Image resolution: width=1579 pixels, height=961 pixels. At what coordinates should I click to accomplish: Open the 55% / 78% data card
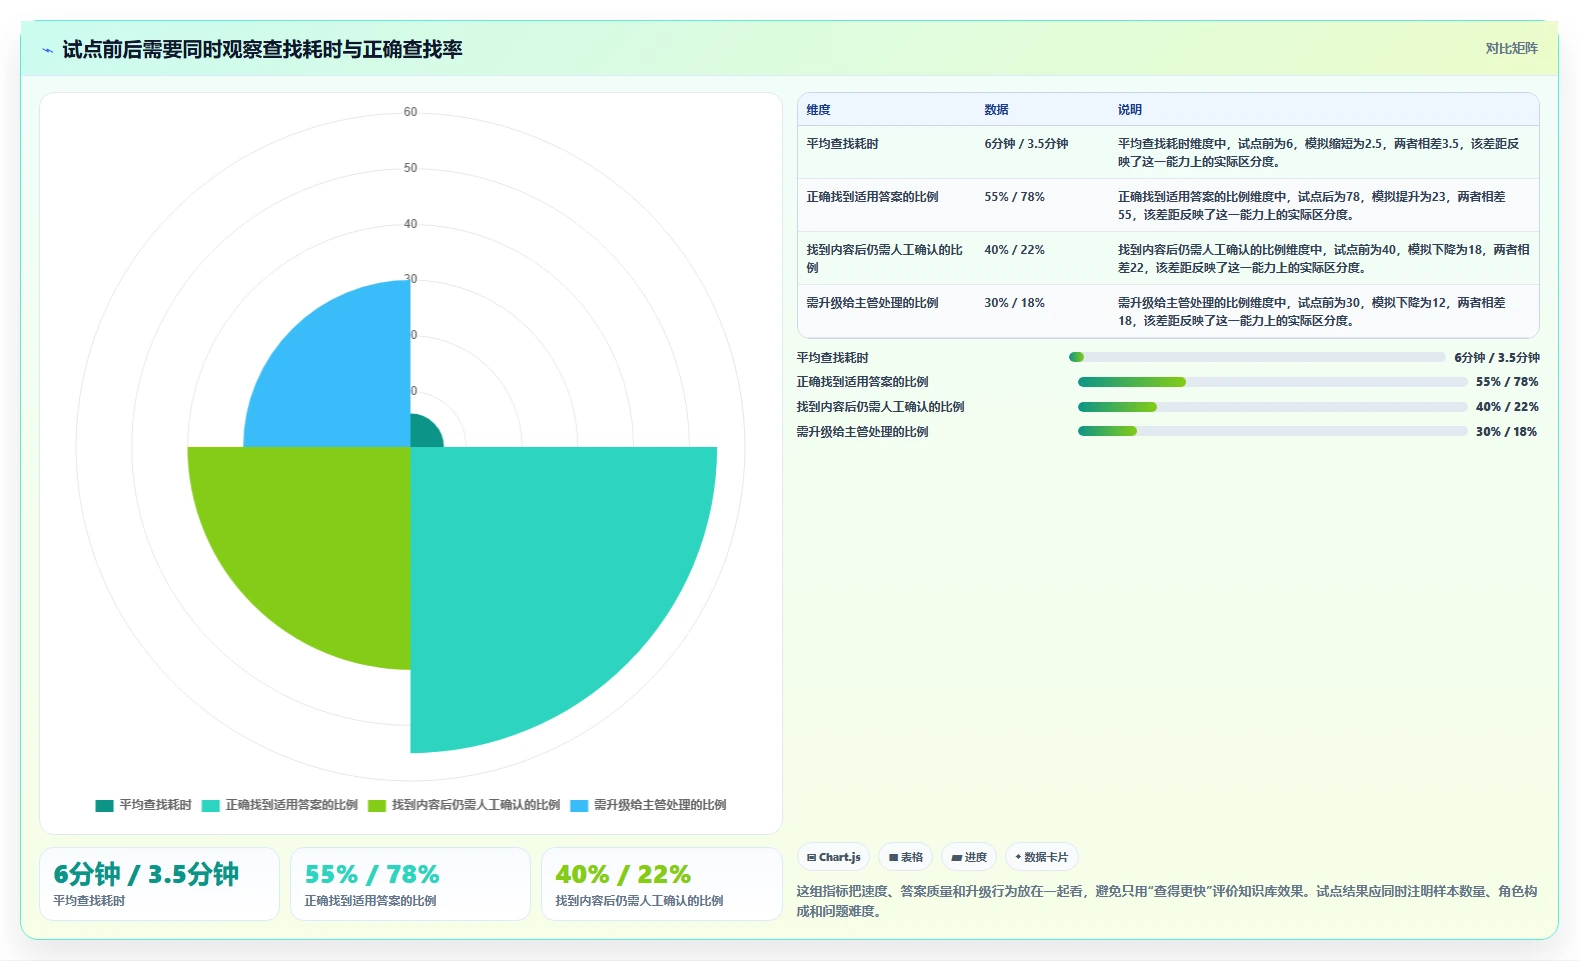coord(410,884)
